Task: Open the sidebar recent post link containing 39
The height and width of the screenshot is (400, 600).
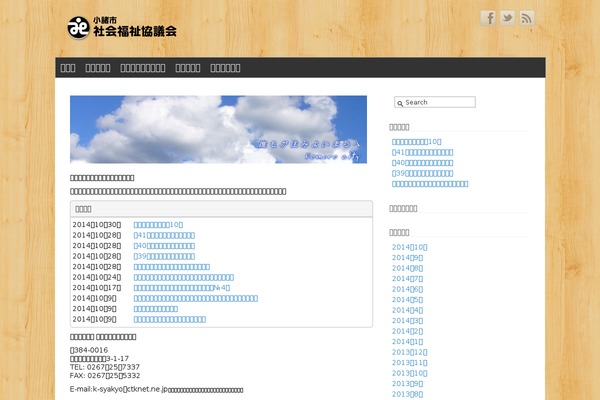Action: [422, 173]
